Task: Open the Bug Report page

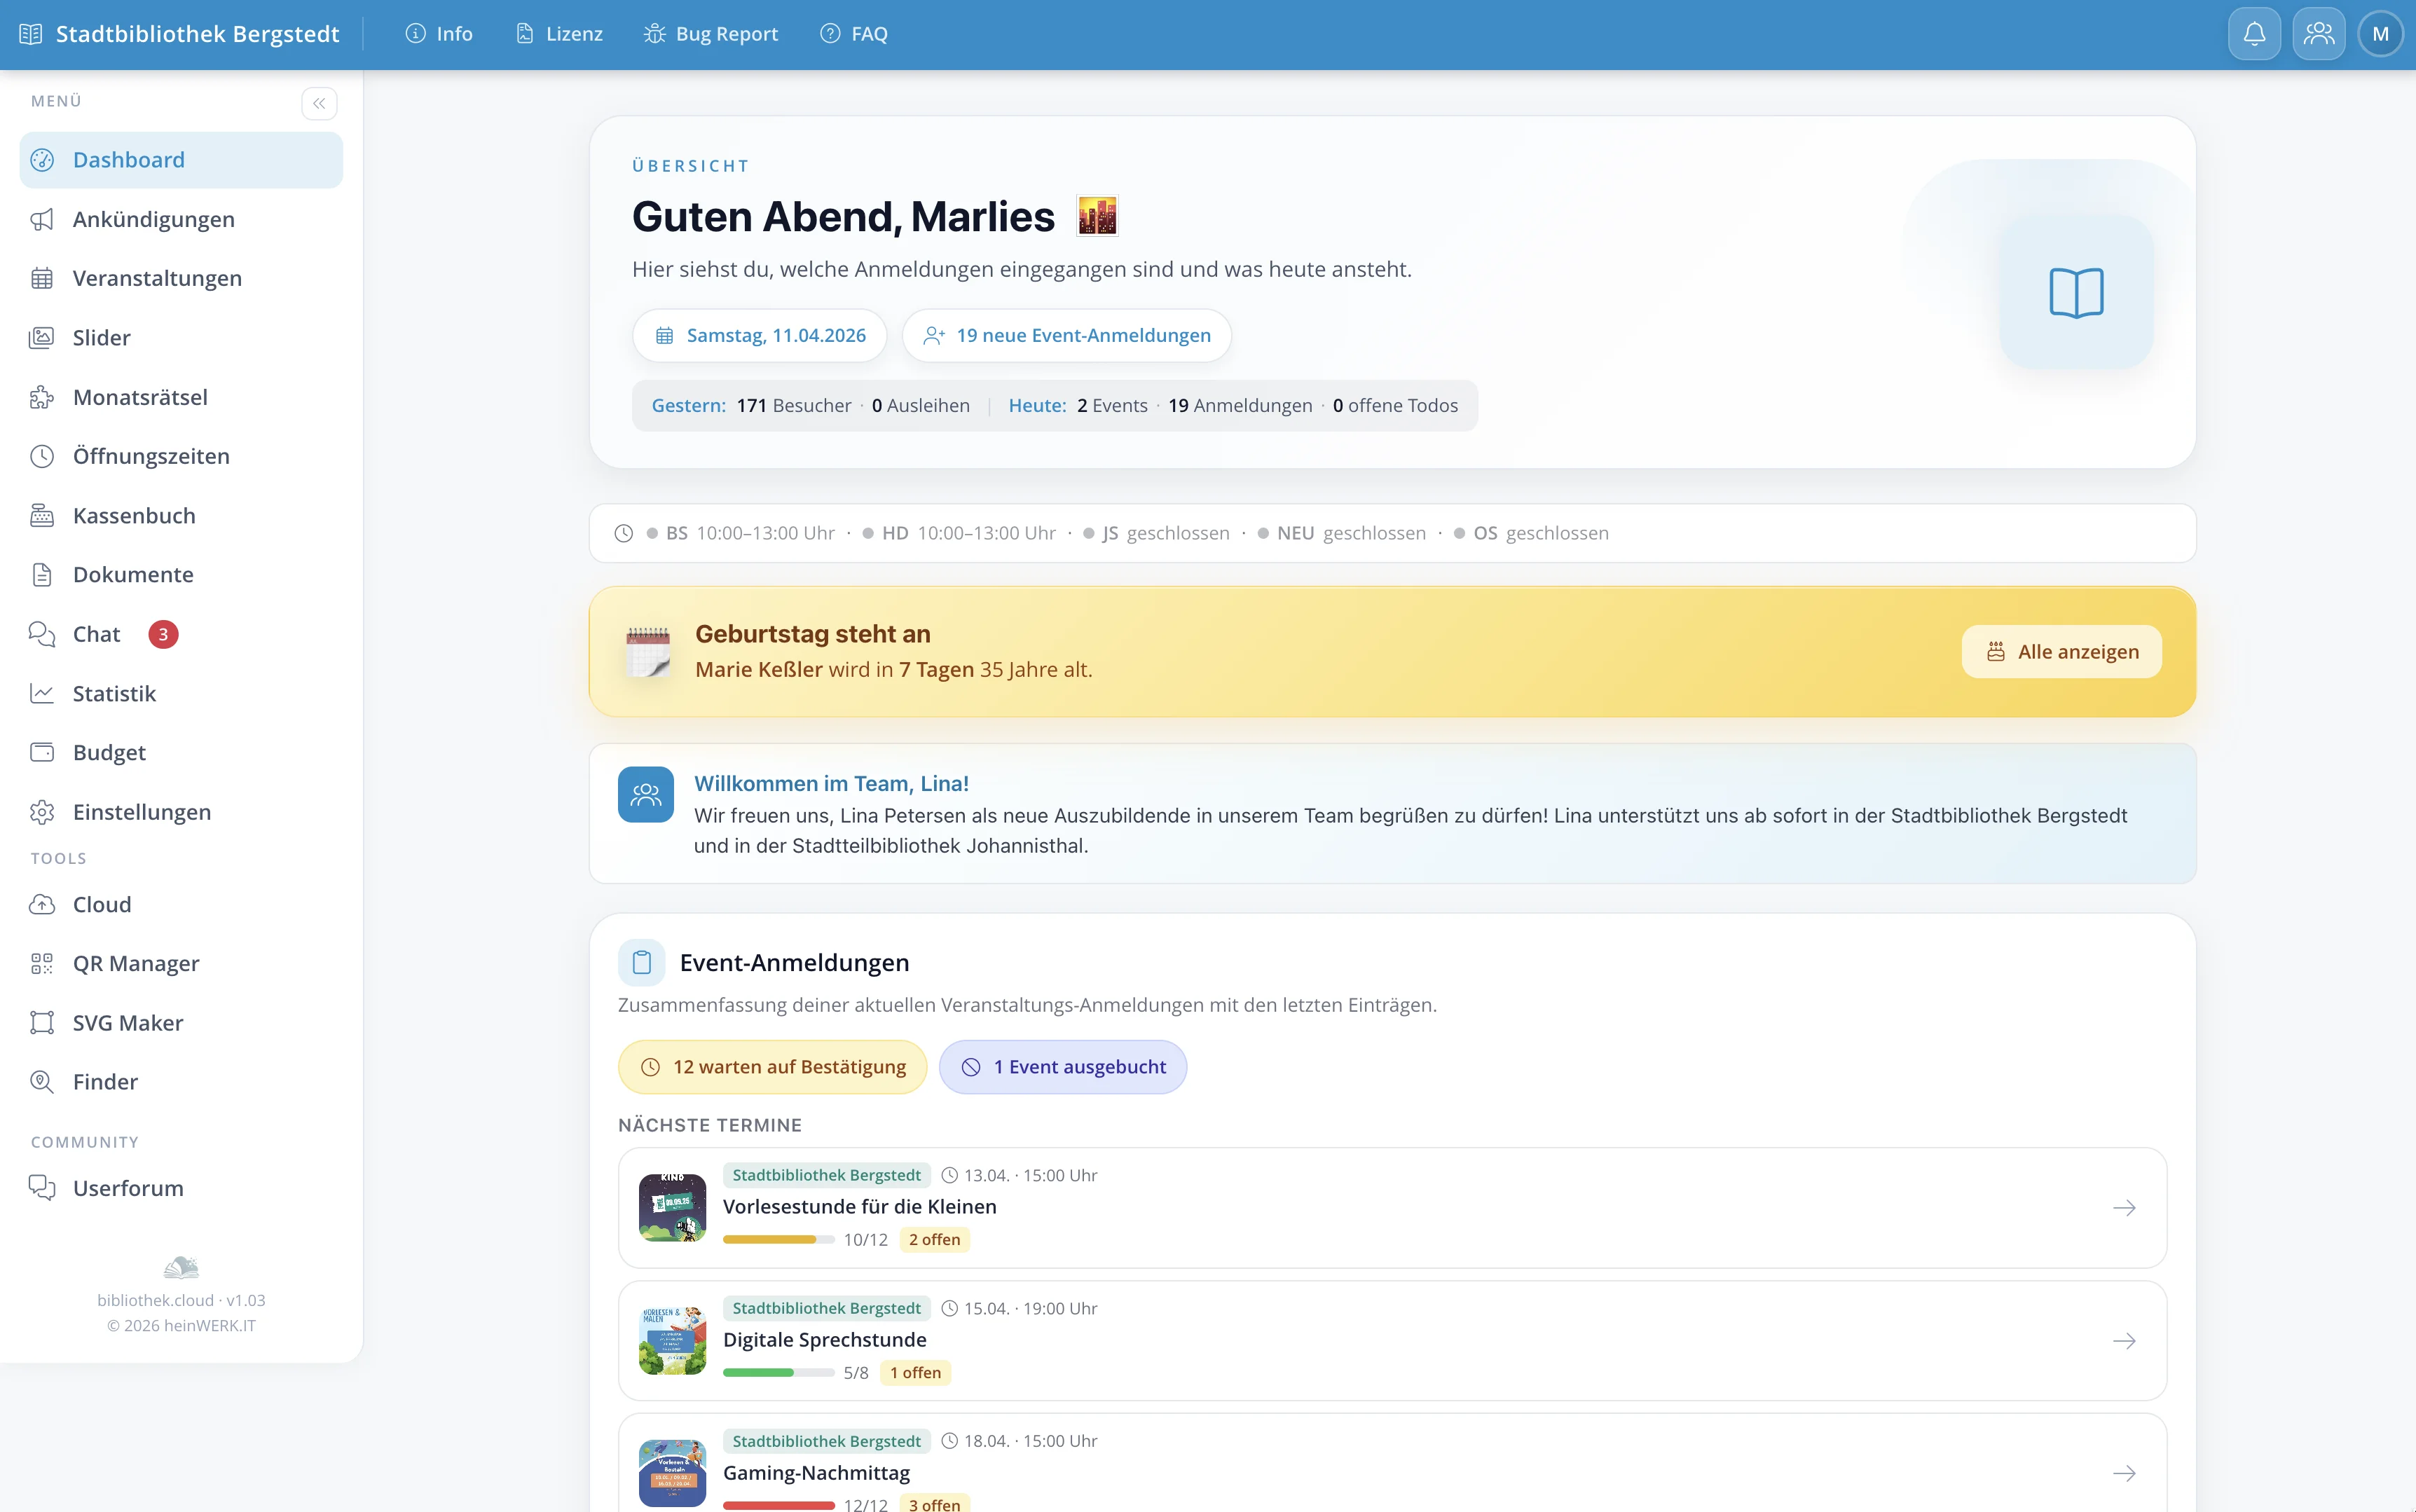Action: (x=711, y=33)
